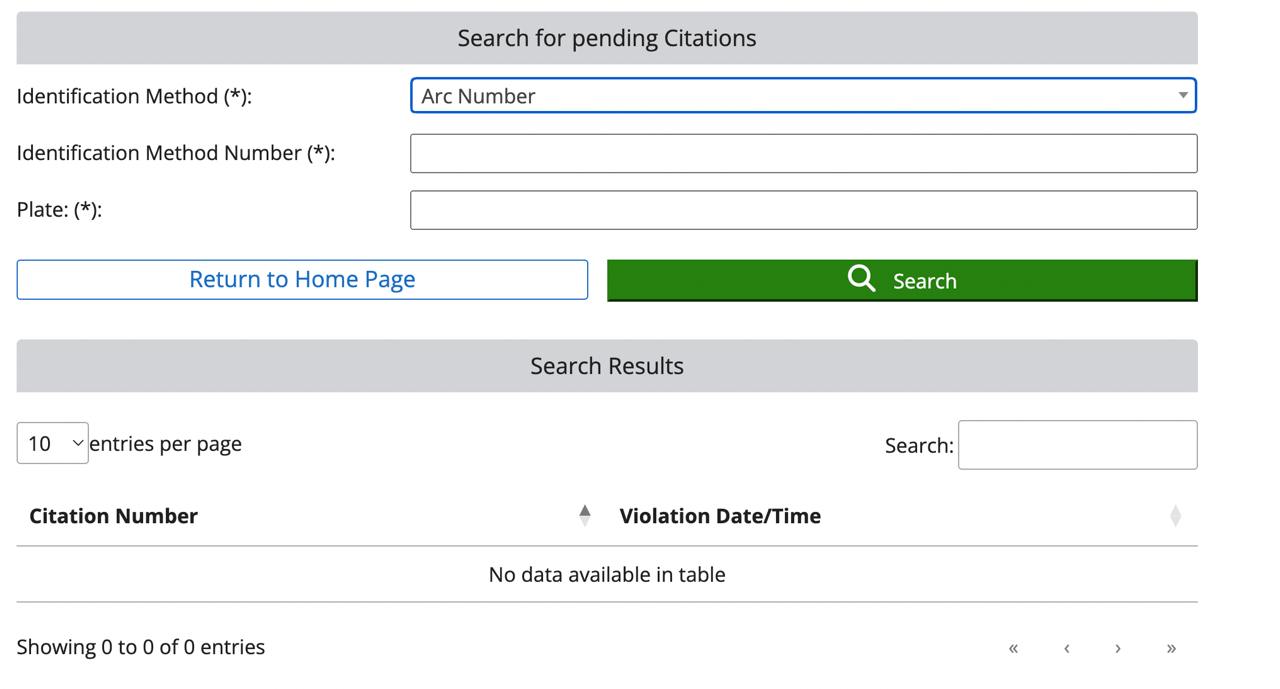Focus the Identification Method Number field
This screenshot has height=689, width=1280.
pyautogui.click(x=803, y=153)
